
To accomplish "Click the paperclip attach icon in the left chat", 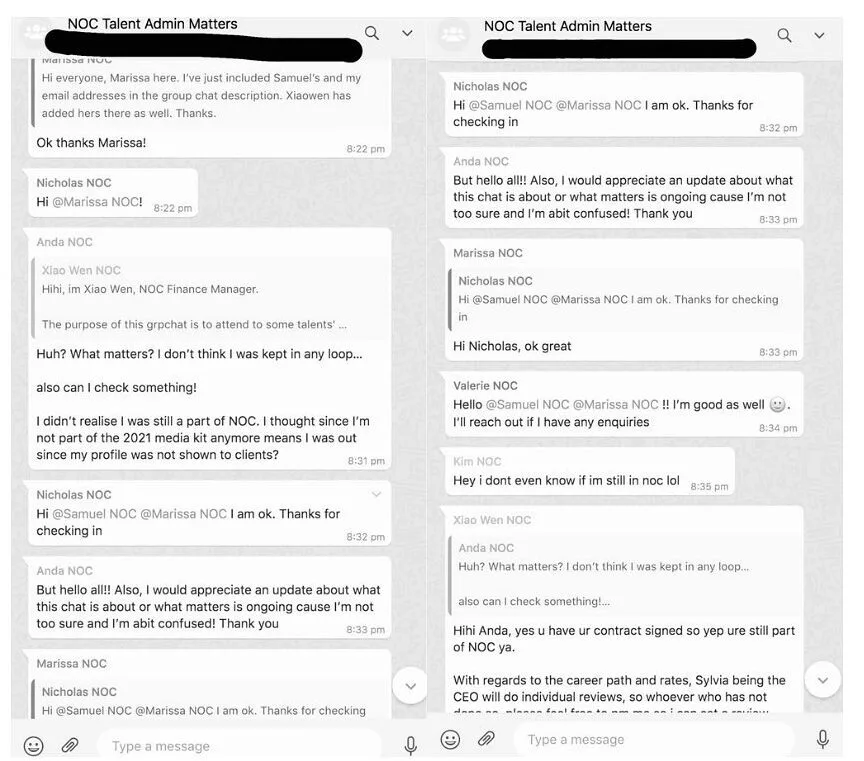I will point(70,745).
